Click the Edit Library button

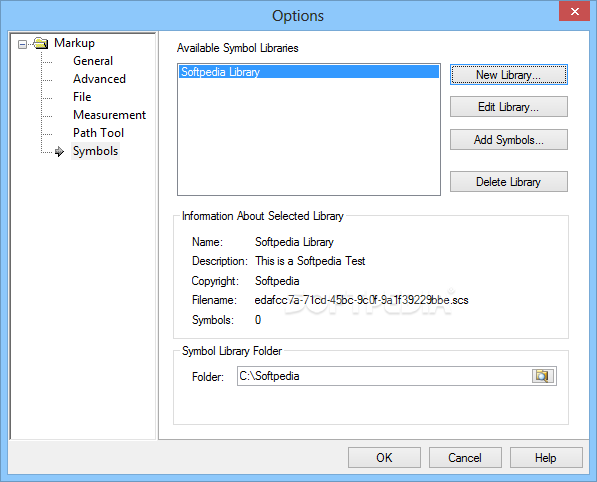(509, 107)
